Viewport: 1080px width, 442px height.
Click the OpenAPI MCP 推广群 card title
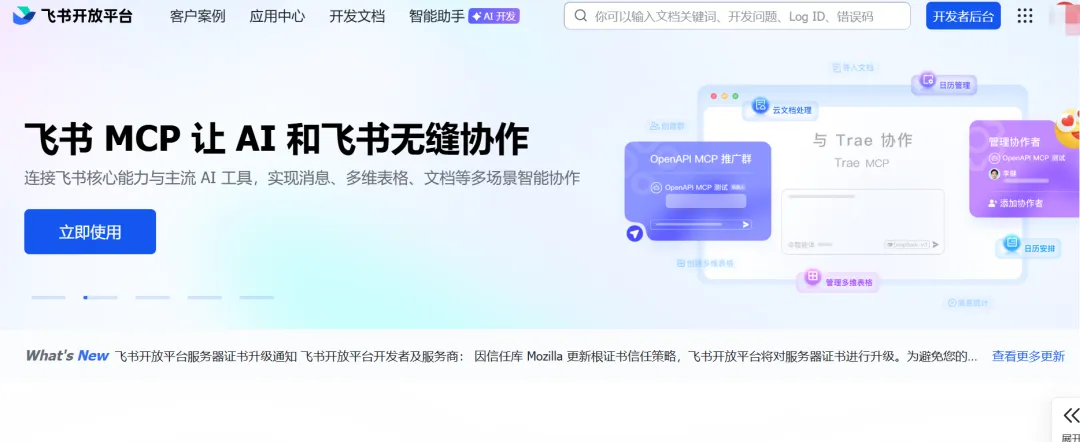[698, 159]
